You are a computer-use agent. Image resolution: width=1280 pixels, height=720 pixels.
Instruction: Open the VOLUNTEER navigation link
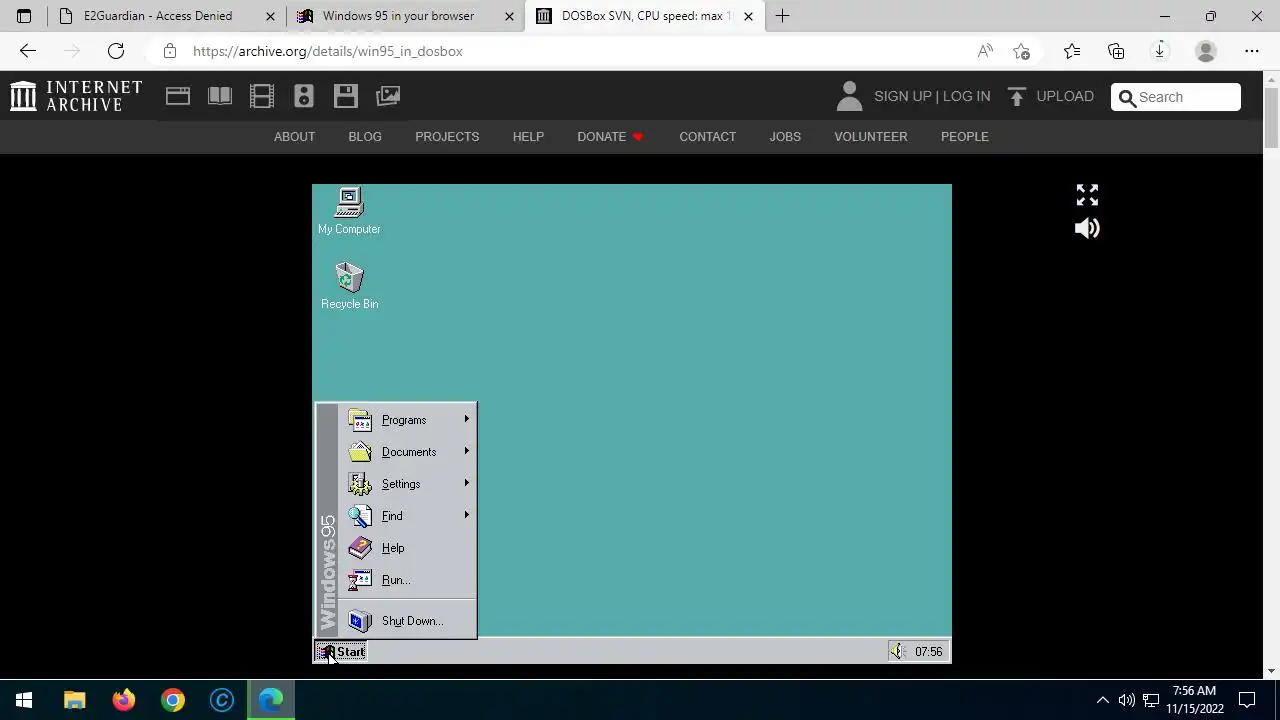tap(871, 137)
